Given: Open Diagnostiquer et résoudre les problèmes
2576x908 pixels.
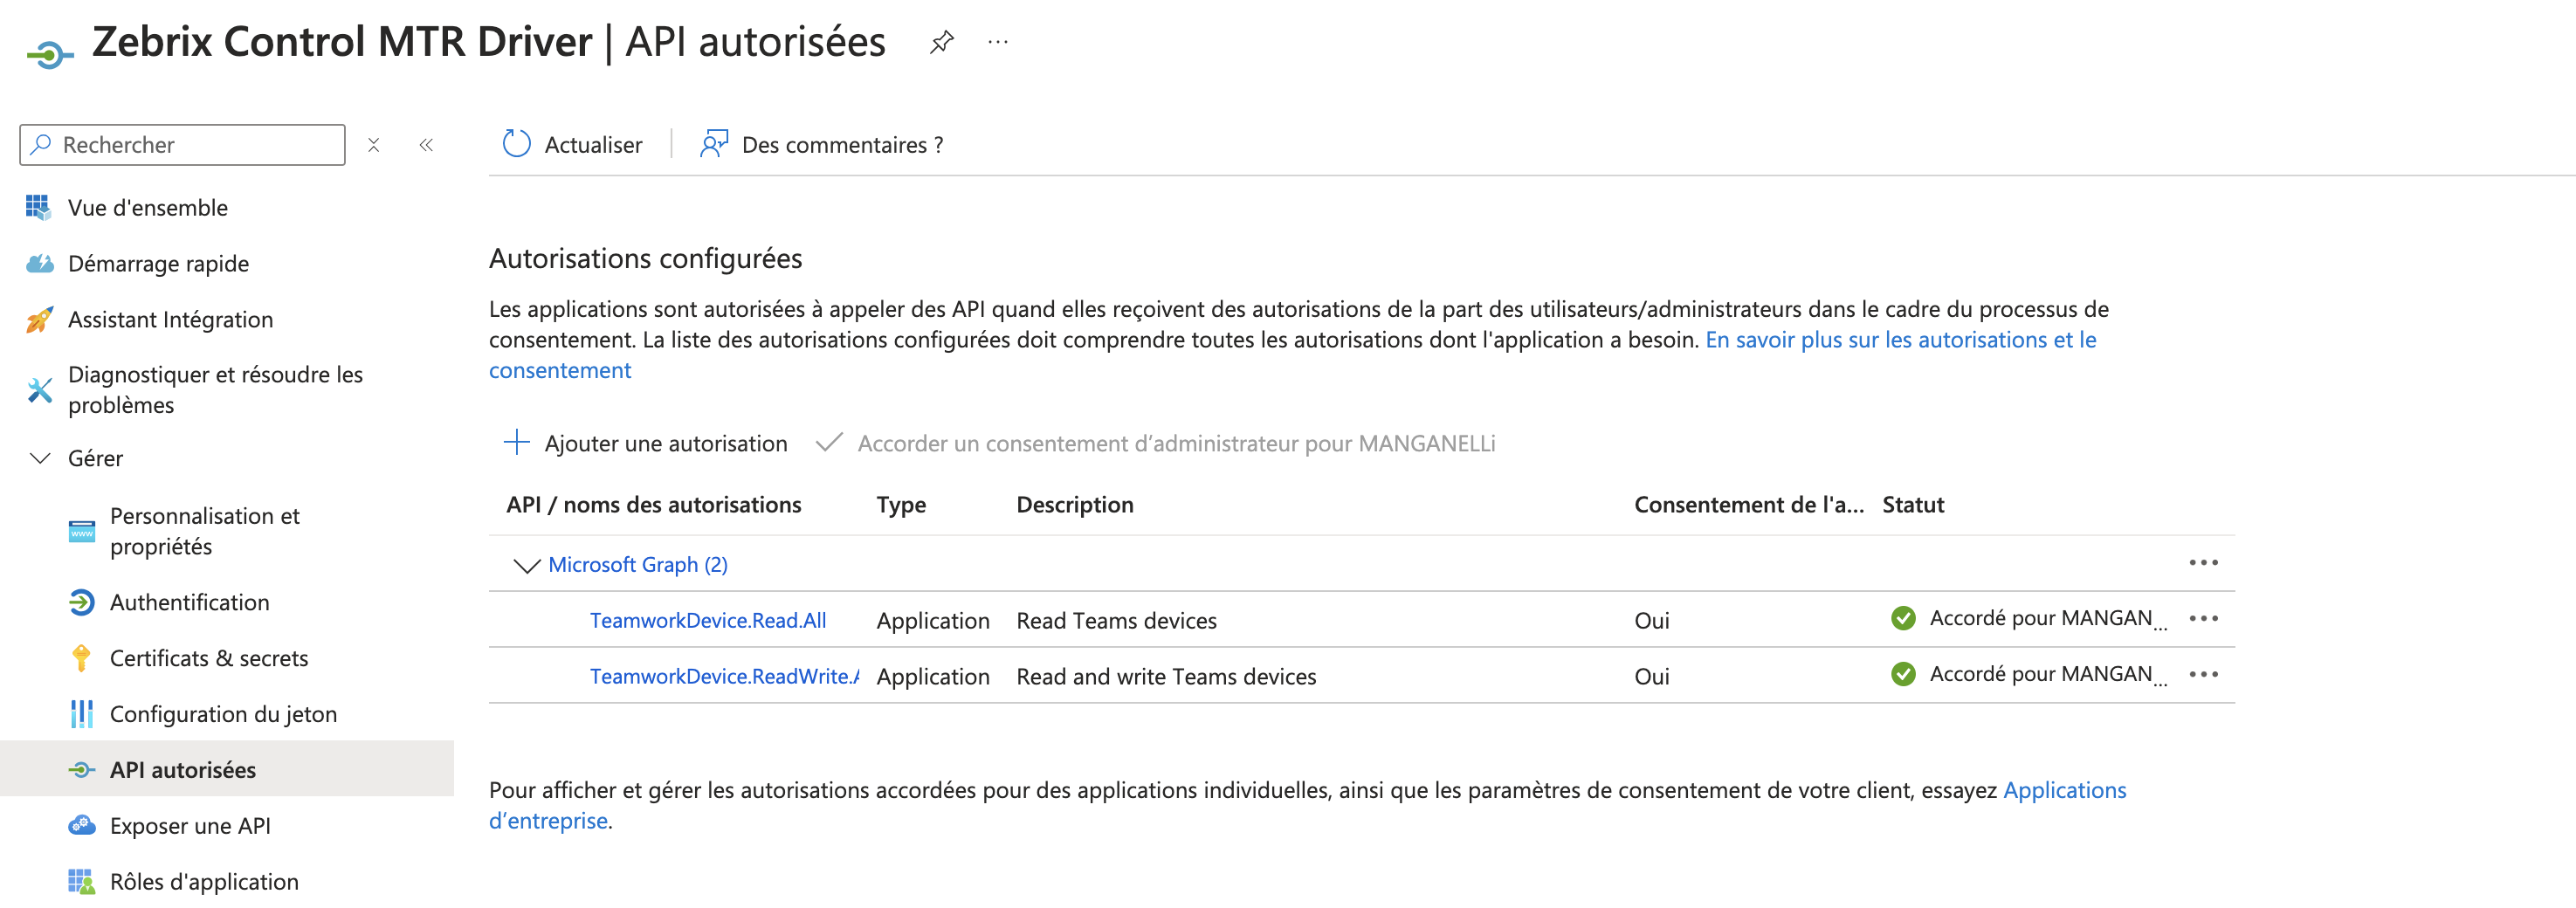Looking at the screenshot, I should [x=216, y=389].
